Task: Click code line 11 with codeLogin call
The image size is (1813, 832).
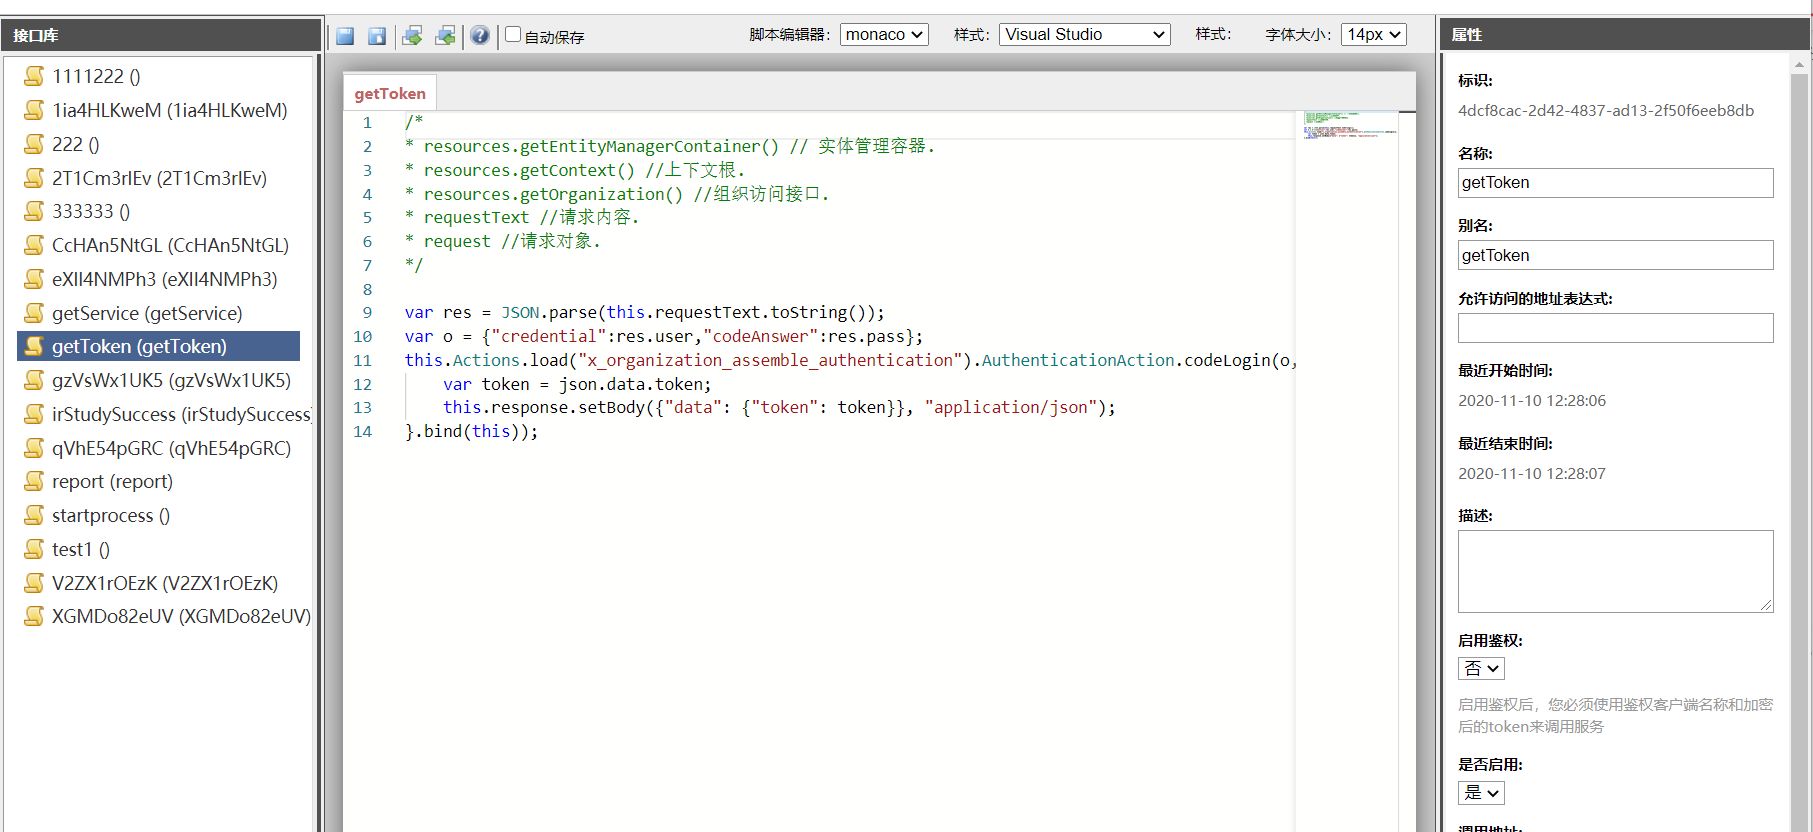Action: [850, 360]
